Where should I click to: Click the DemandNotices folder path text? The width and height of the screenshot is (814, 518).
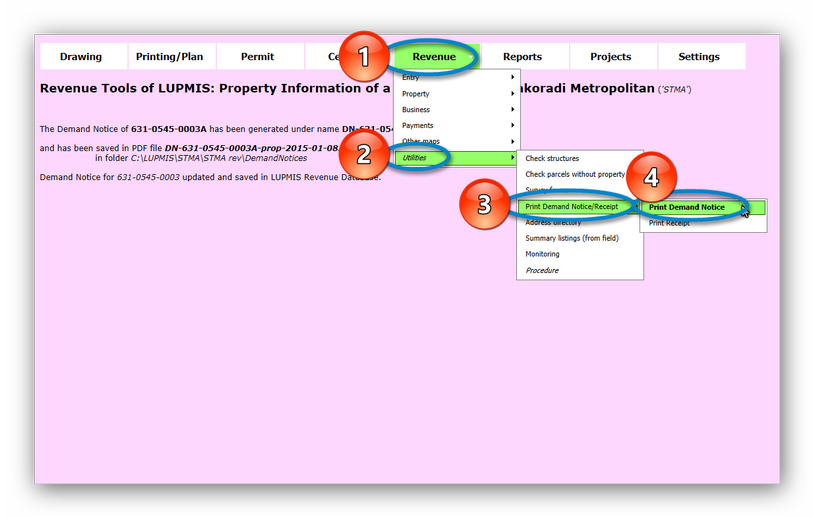(219, 158)
